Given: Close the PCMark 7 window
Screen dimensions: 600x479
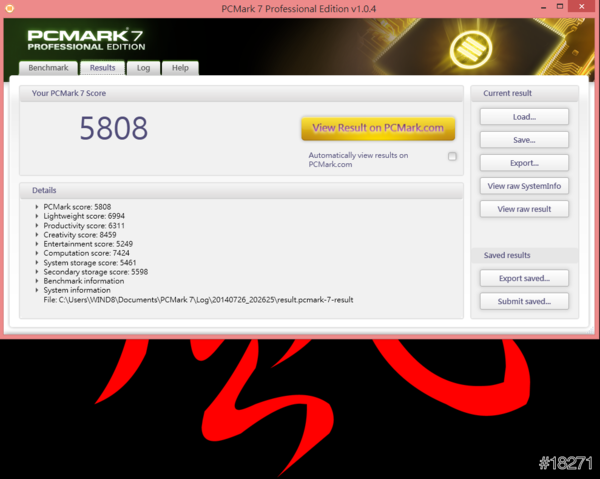Looking at the screenshot, I should (582, 7).
